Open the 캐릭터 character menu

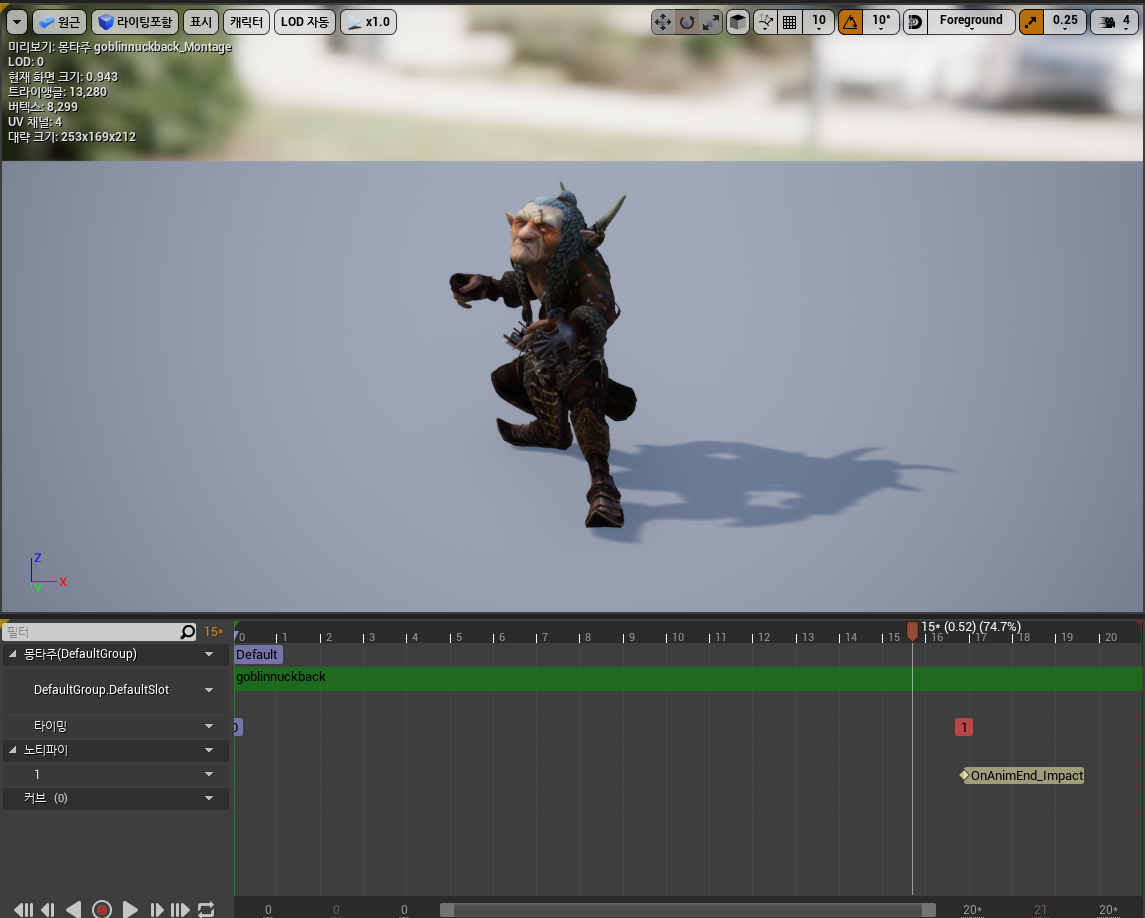tap(246, 22)
